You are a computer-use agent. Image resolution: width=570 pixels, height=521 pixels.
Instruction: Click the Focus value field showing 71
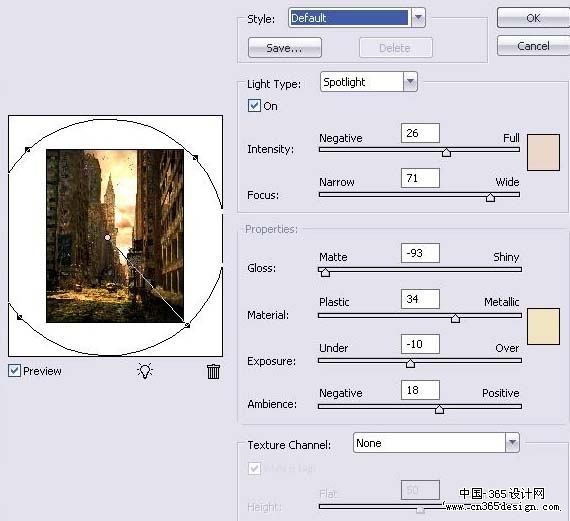click(420, 178)
